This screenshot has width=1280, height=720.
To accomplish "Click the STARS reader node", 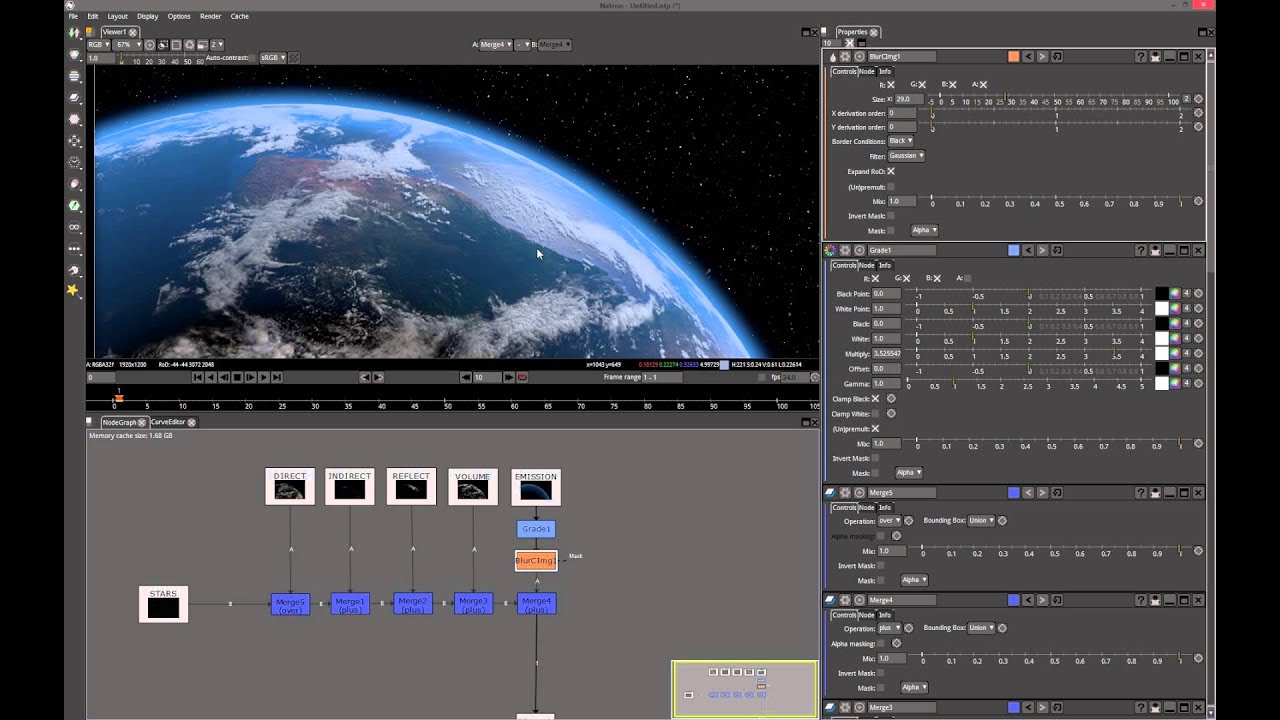I will (x=163, y=604).
